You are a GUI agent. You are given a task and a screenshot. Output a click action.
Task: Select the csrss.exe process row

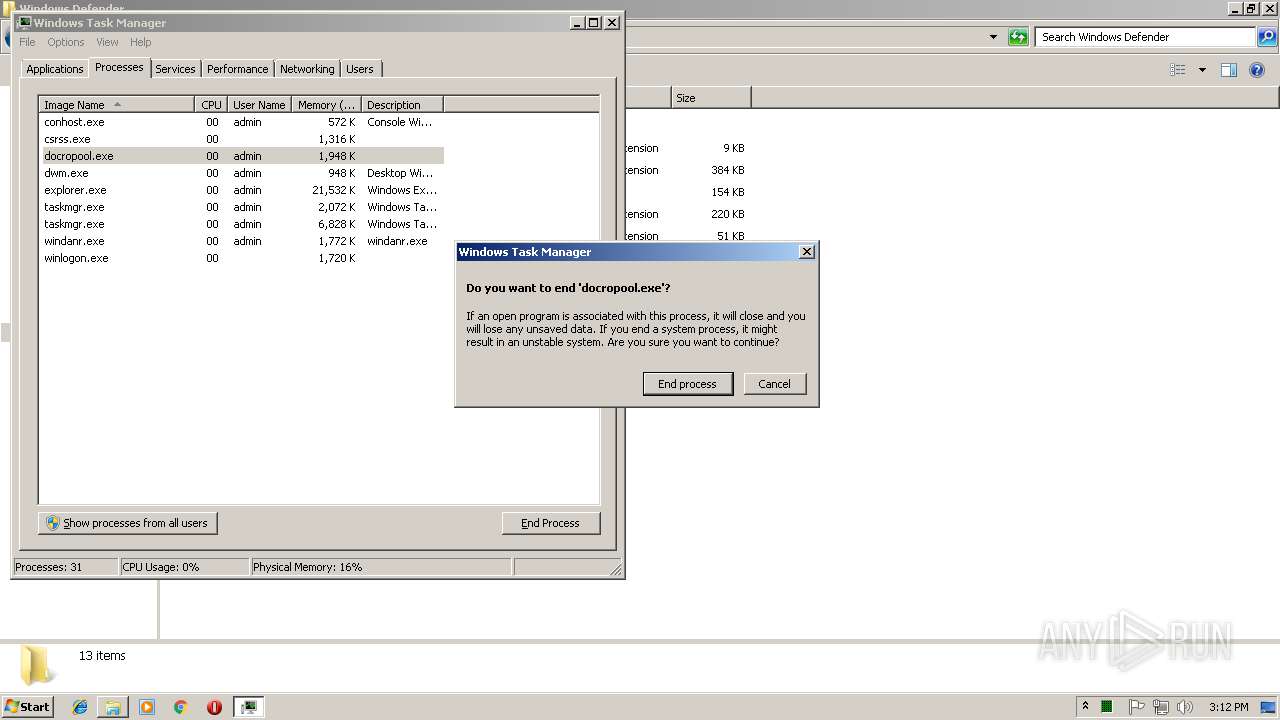click(241, 139)
